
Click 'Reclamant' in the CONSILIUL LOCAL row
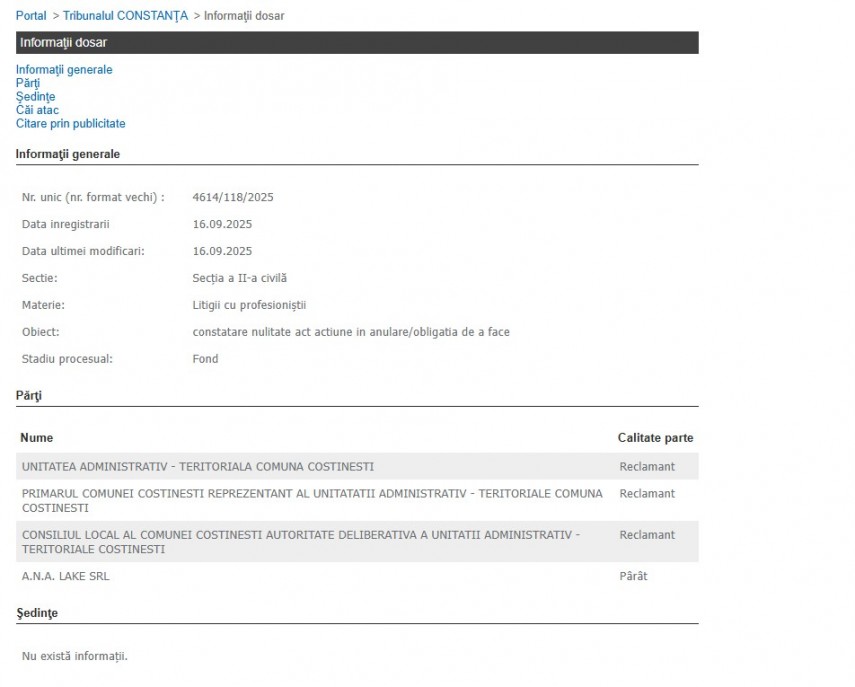[x=647, y=535]
